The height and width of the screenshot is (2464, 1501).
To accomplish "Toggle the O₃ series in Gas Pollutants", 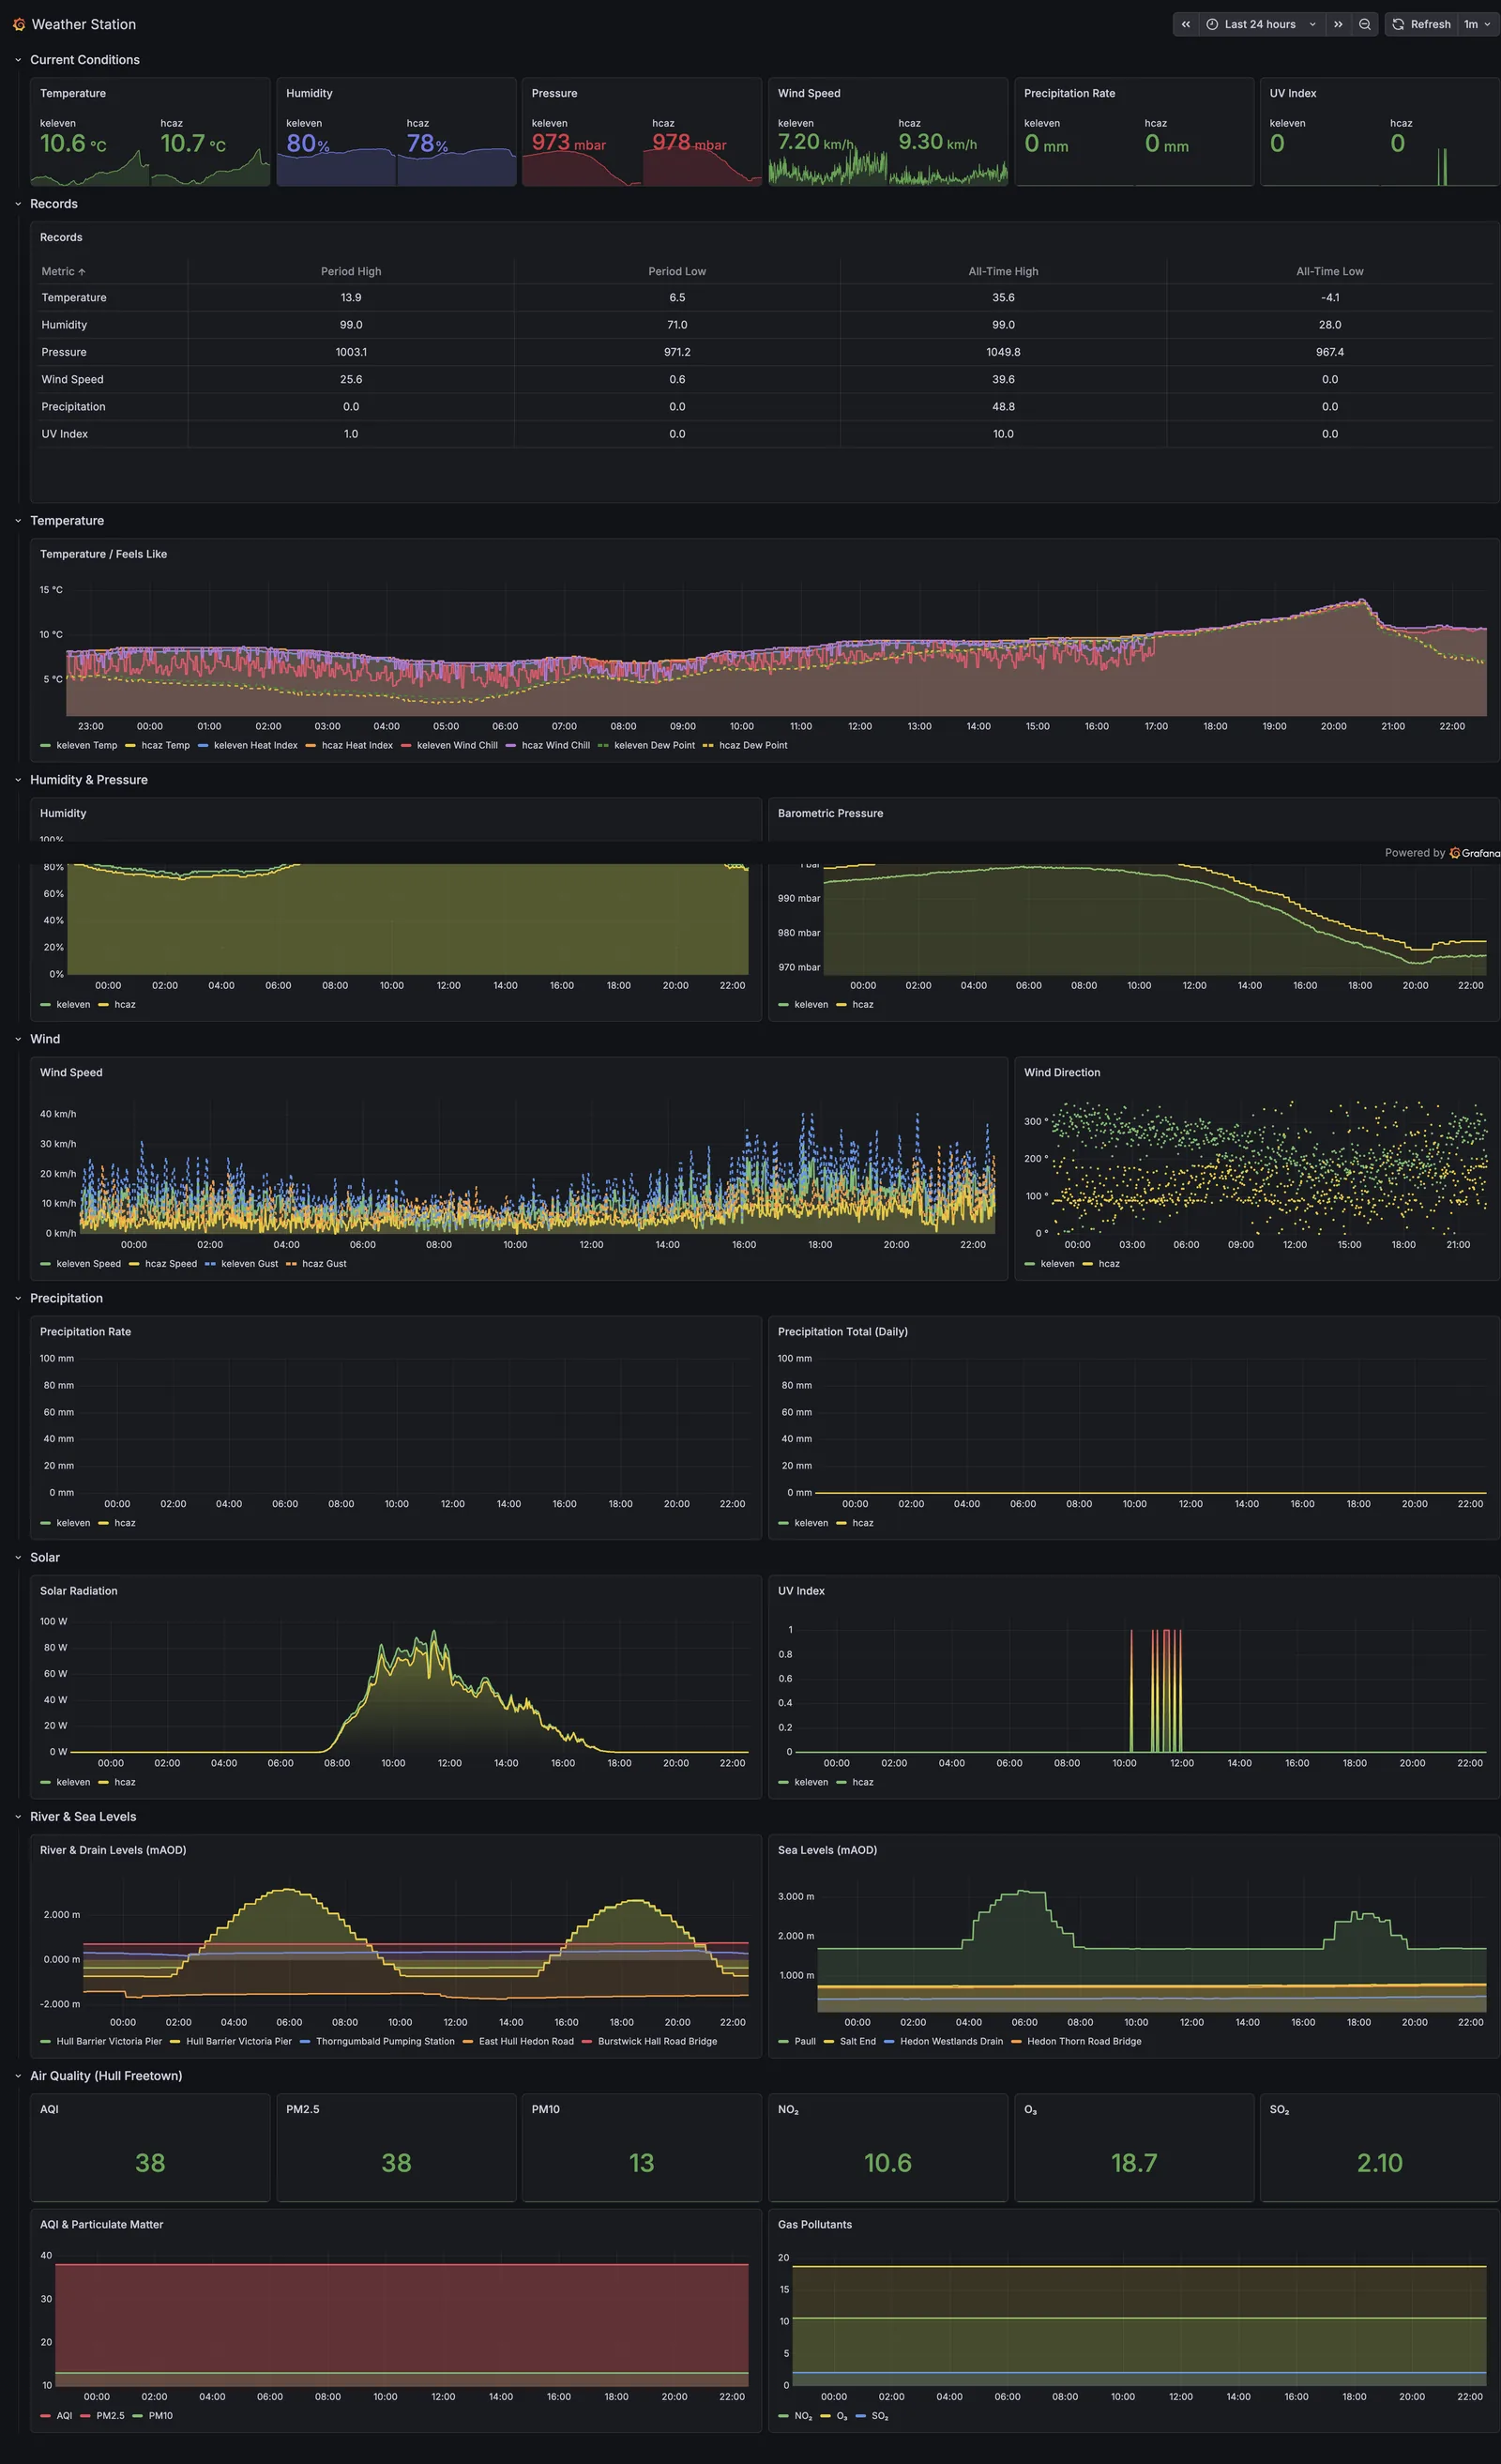I will coord(842,2415).
